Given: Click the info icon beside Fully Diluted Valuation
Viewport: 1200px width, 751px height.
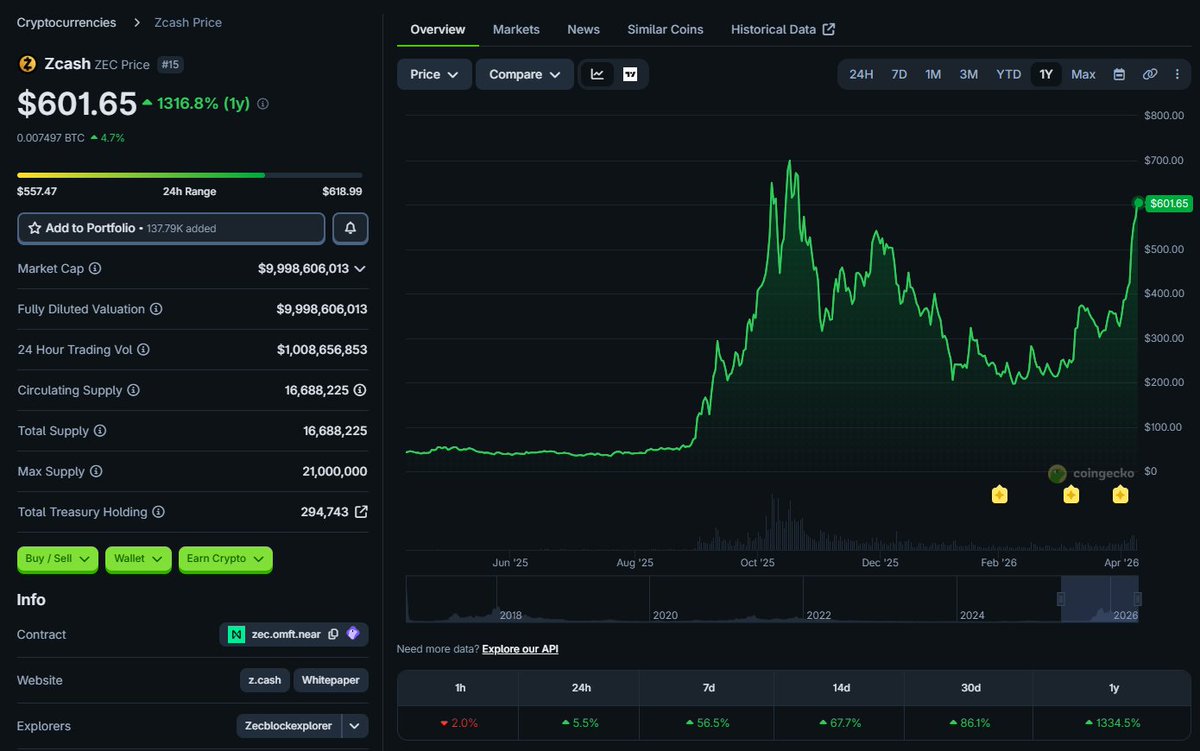Looking at the screenshot, I should tap(156, 309).
